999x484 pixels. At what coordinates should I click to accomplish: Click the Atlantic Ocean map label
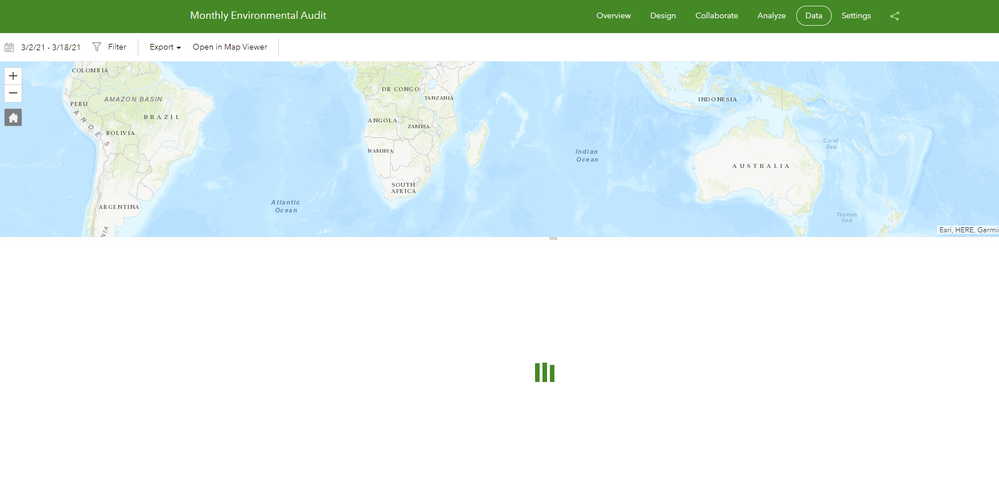pyautogui.click(x=285, y=206)
